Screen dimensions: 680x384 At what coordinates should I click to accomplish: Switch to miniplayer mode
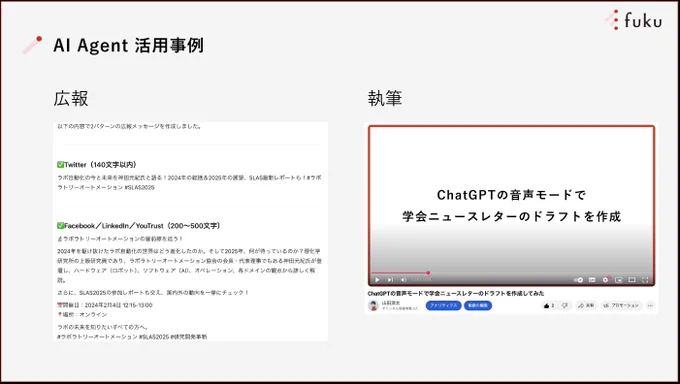click(619, 280)
